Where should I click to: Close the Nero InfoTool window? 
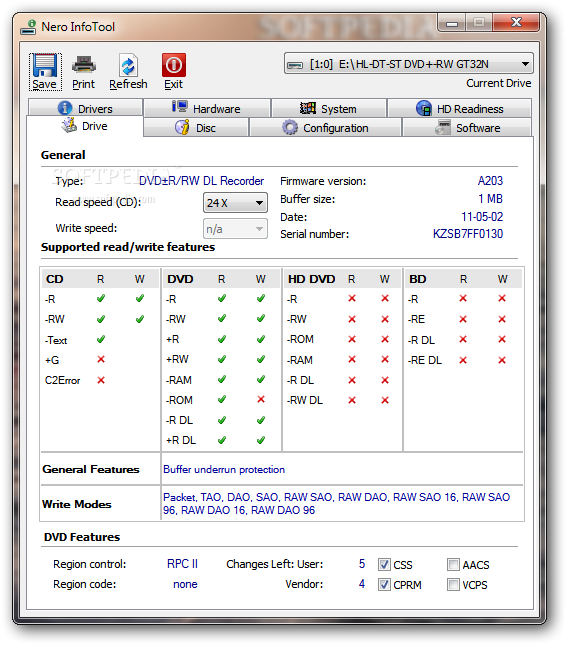pos(516,23)
